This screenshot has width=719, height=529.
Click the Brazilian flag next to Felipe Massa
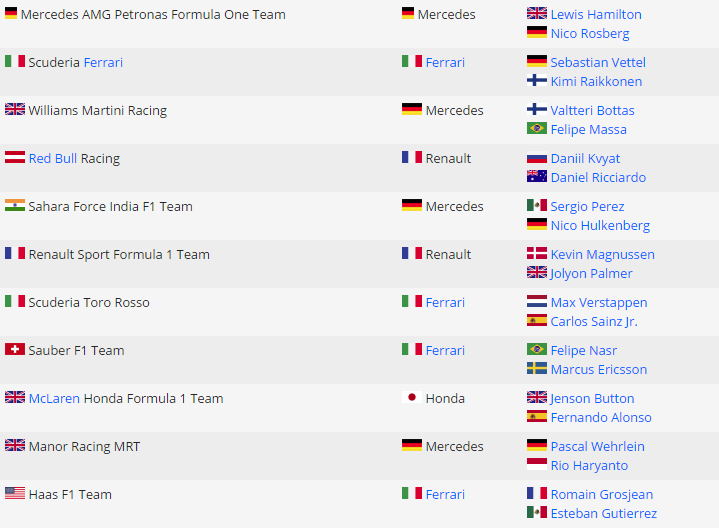point(536,129)
